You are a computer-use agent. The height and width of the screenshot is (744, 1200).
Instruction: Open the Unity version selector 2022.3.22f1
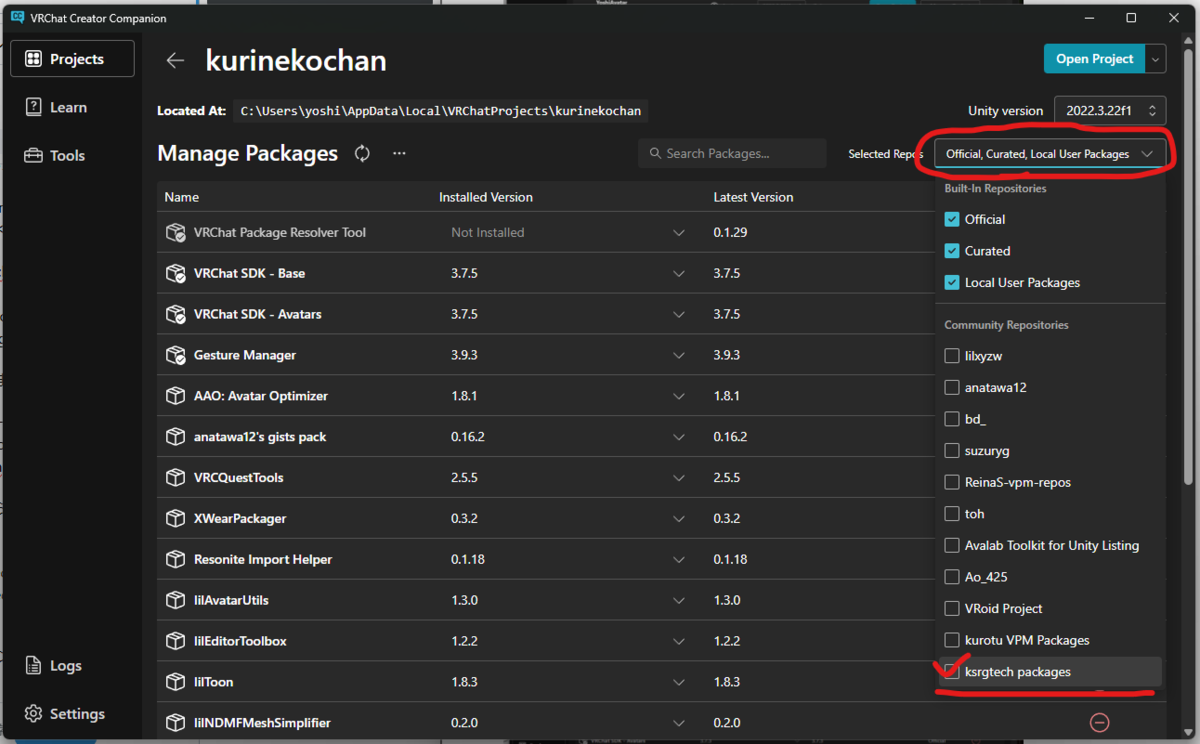1109,111
